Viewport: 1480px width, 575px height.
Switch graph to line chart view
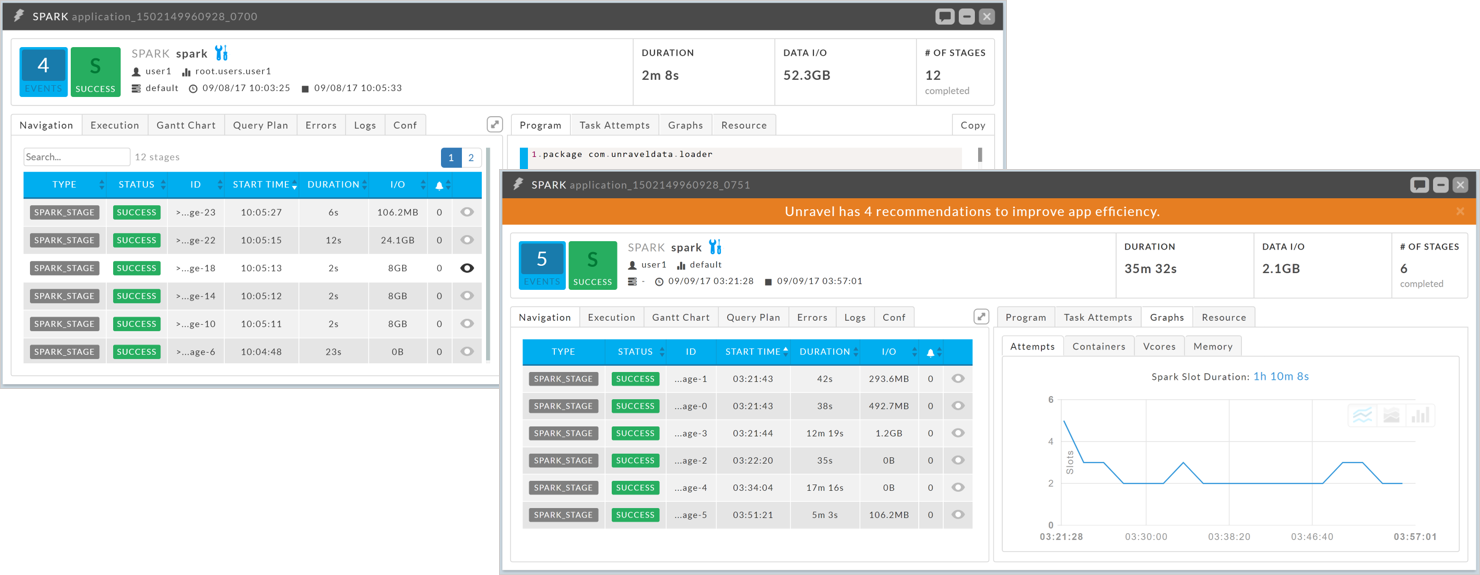click(x=1362, y=415)
